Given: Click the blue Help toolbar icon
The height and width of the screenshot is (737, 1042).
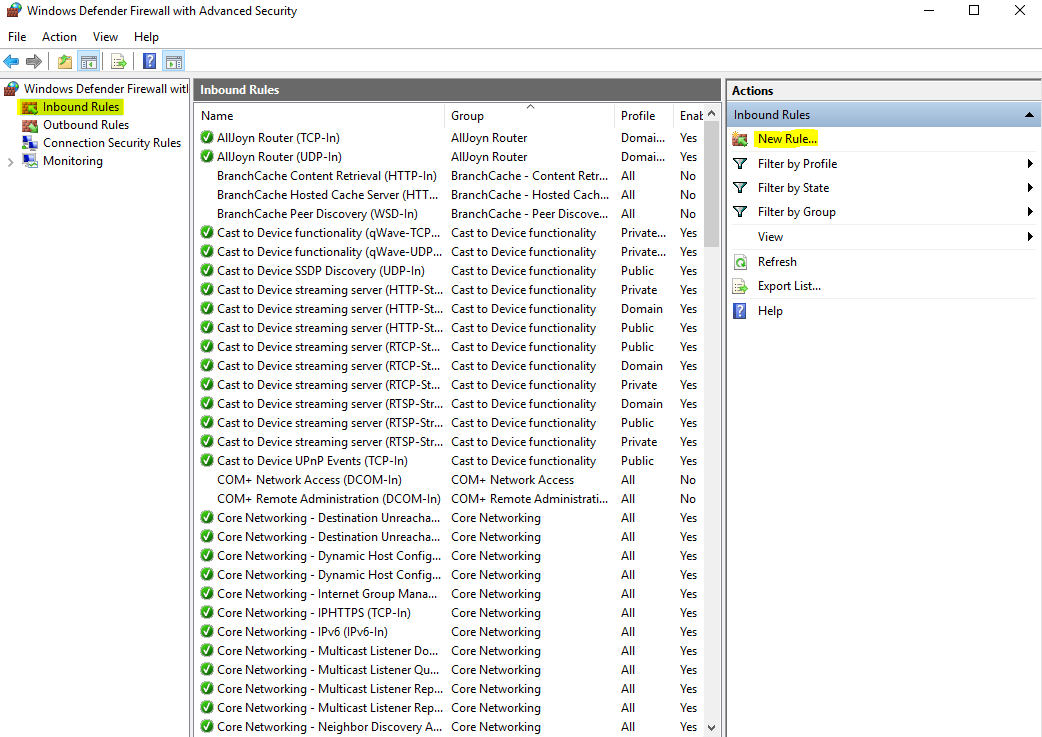Looking at the screenshot, I should (150, 62).
